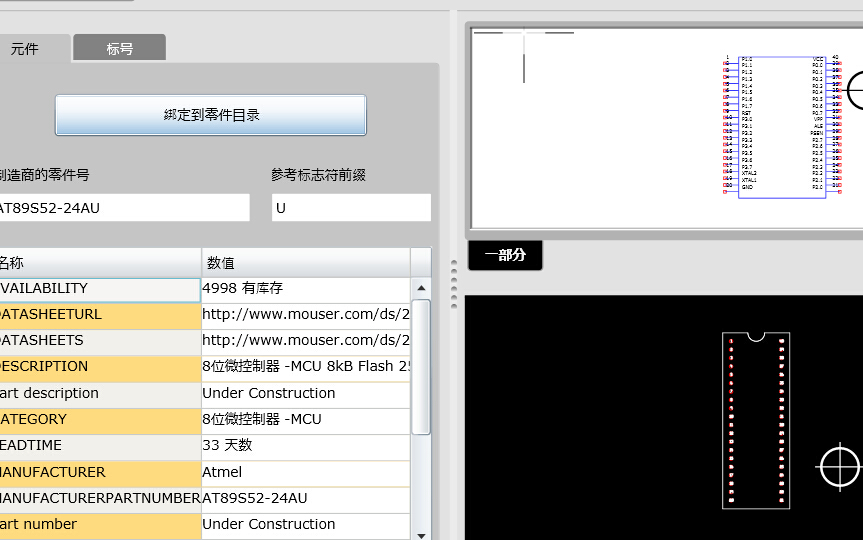Click the DIP footprint preview outline

[756, 420]
